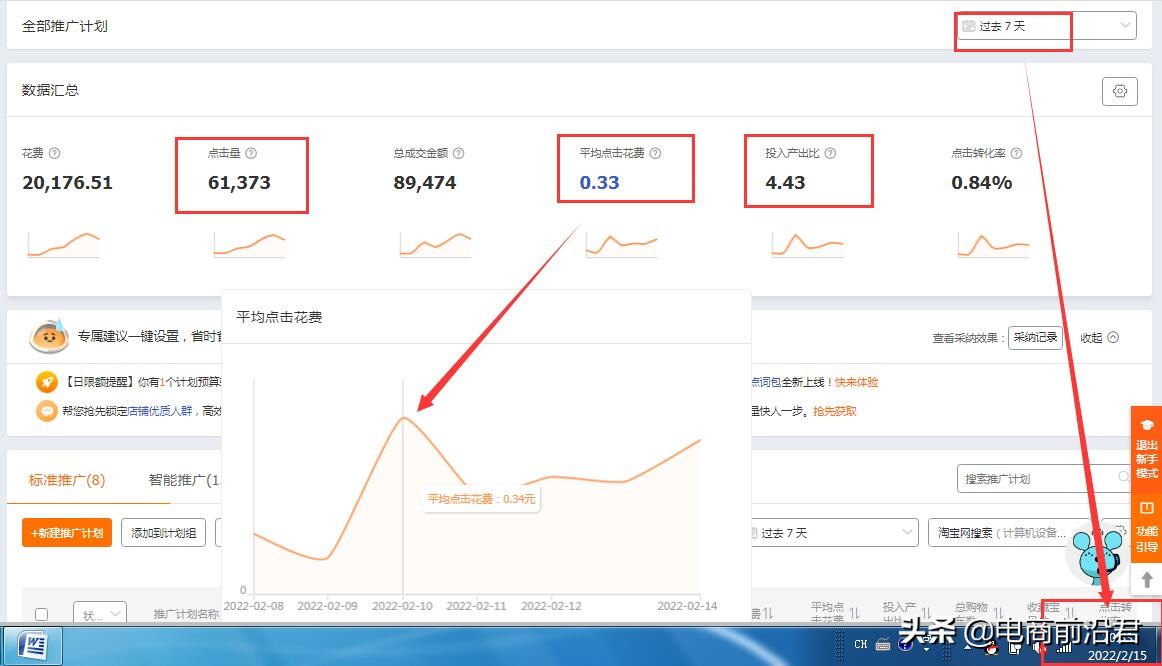
Task: Click the help question-mark icon beside 花费
Action: (54, 154)
